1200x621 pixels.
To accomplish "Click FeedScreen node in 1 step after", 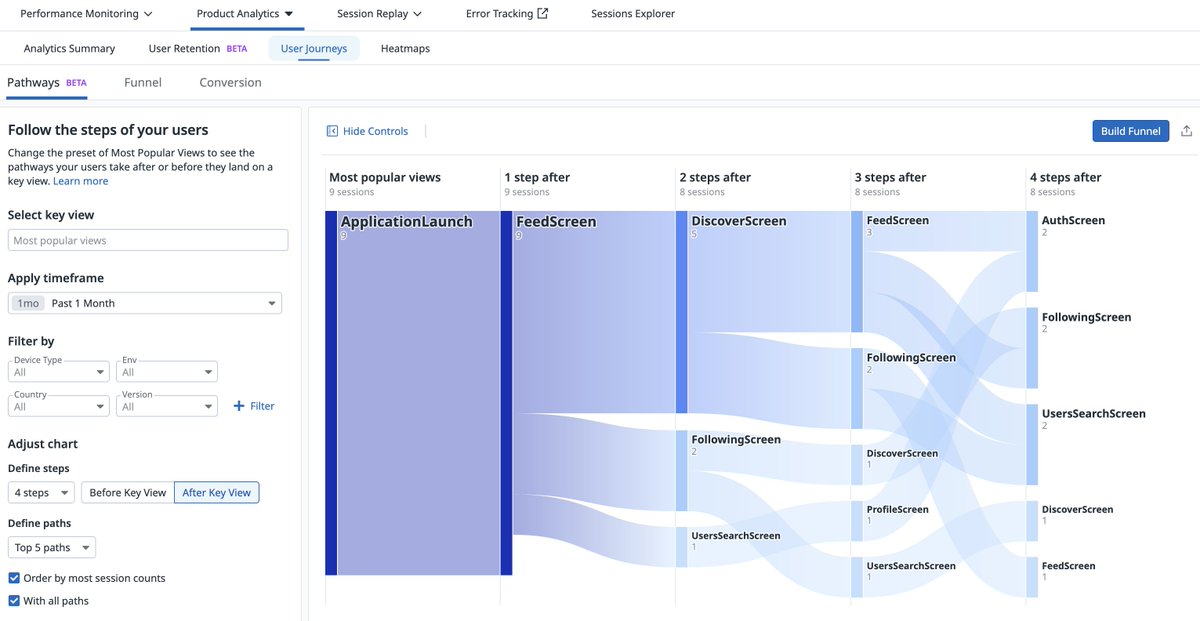I will coord(506,393).
